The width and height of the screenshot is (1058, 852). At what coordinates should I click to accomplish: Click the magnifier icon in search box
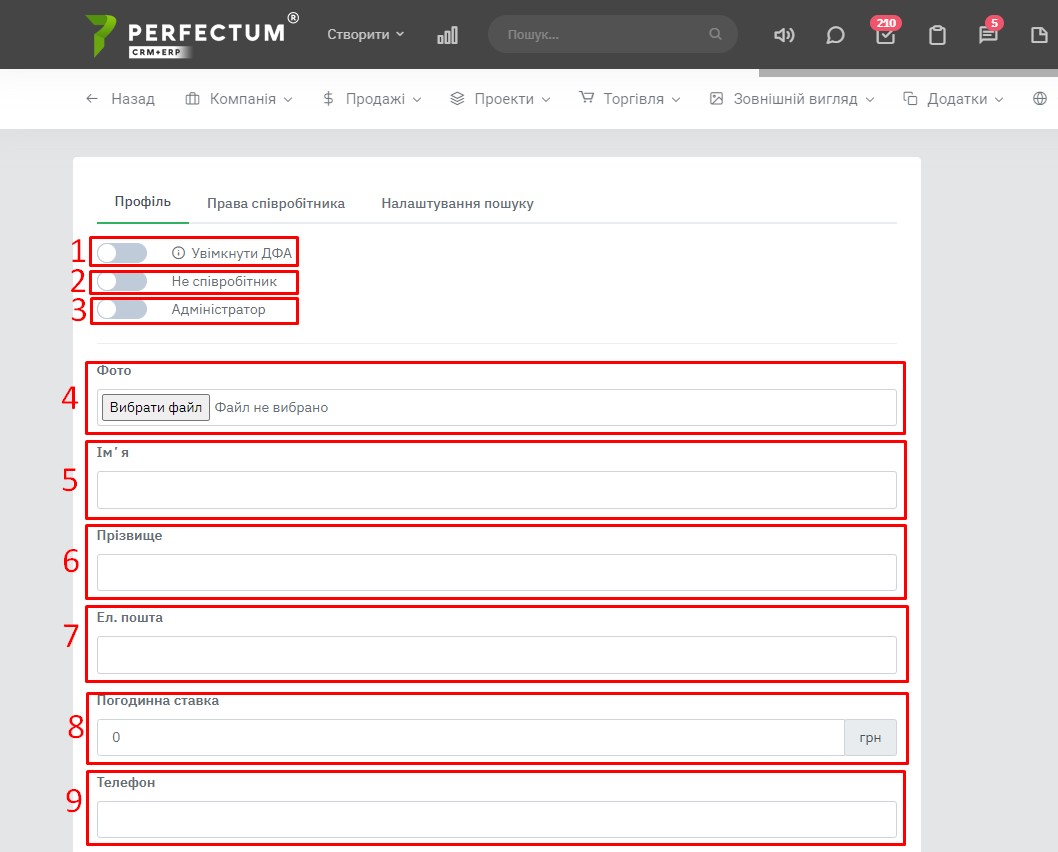(715, 34)
